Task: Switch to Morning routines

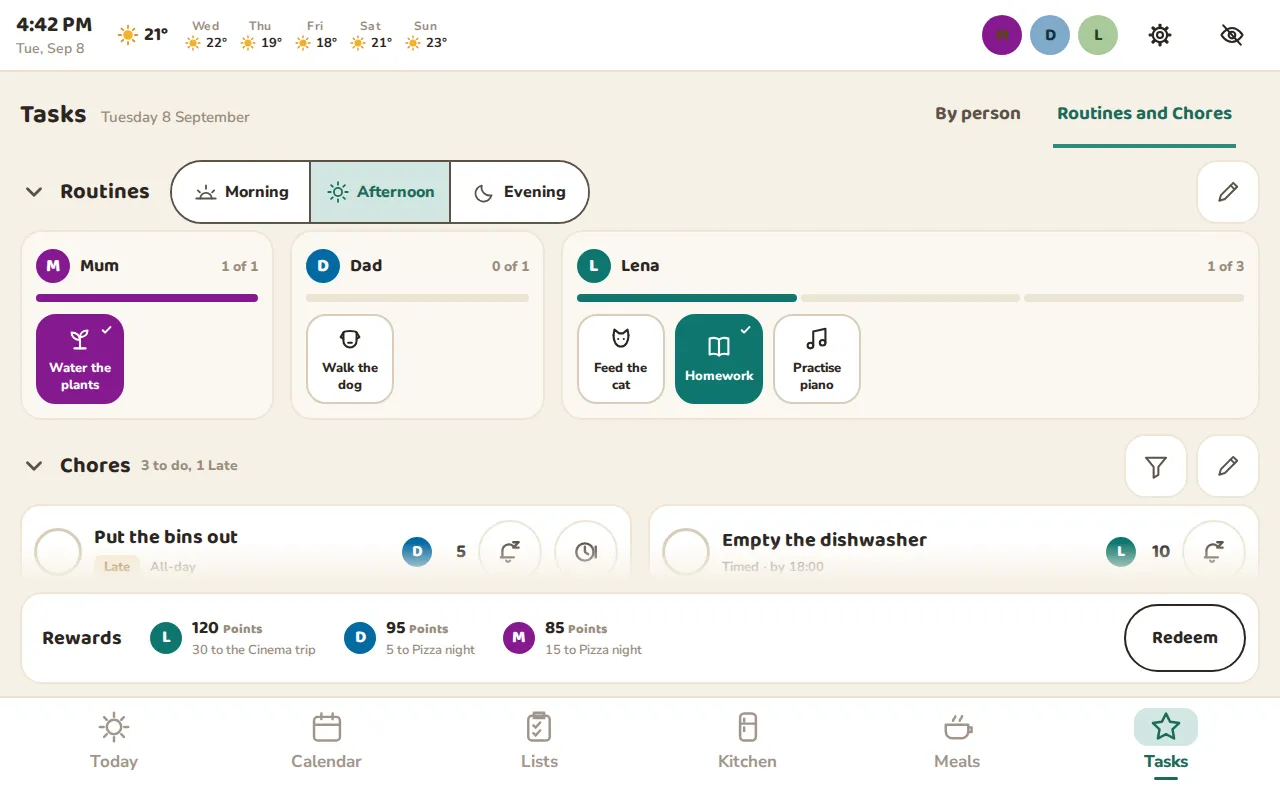Action: click(x=241, y=192)
